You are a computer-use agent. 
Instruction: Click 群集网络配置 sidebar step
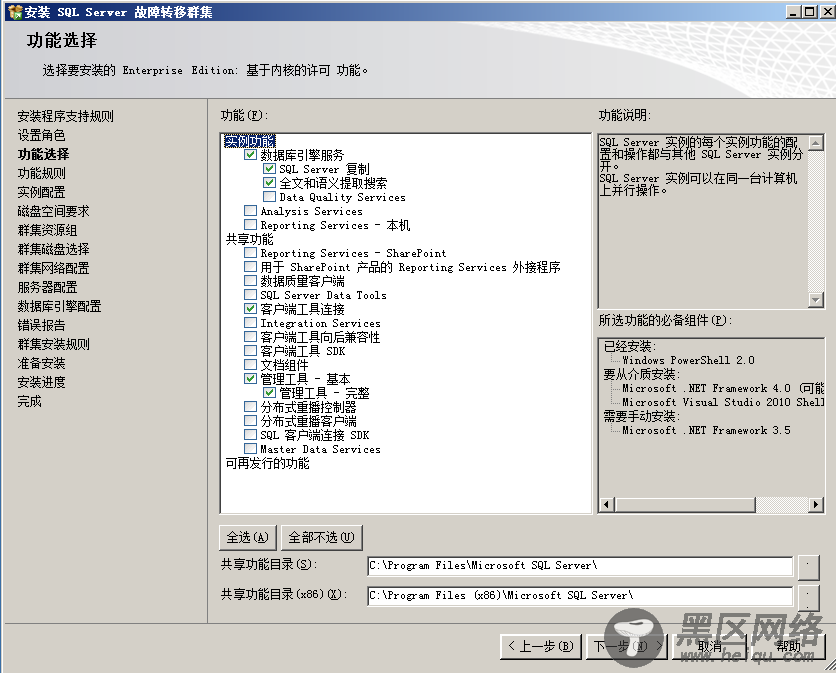pyautogui.click(x=53, y=268)
